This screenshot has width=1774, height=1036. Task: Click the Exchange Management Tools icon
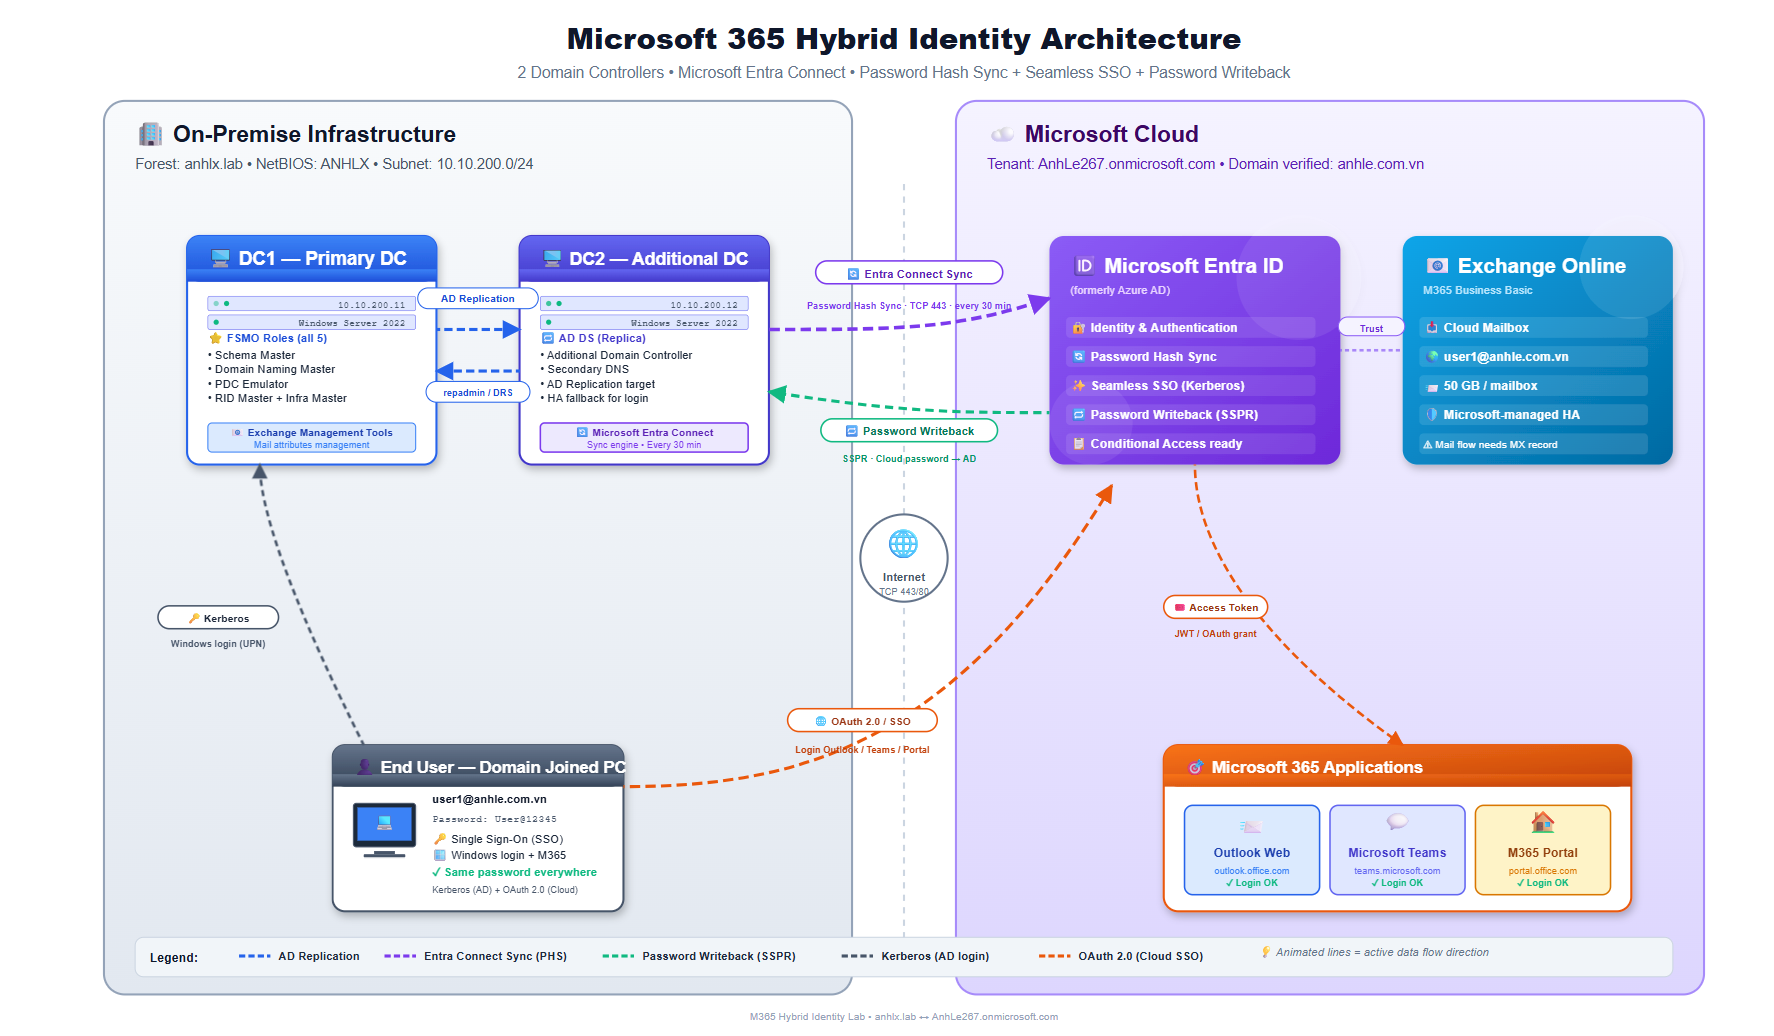(x=237, y=433)
